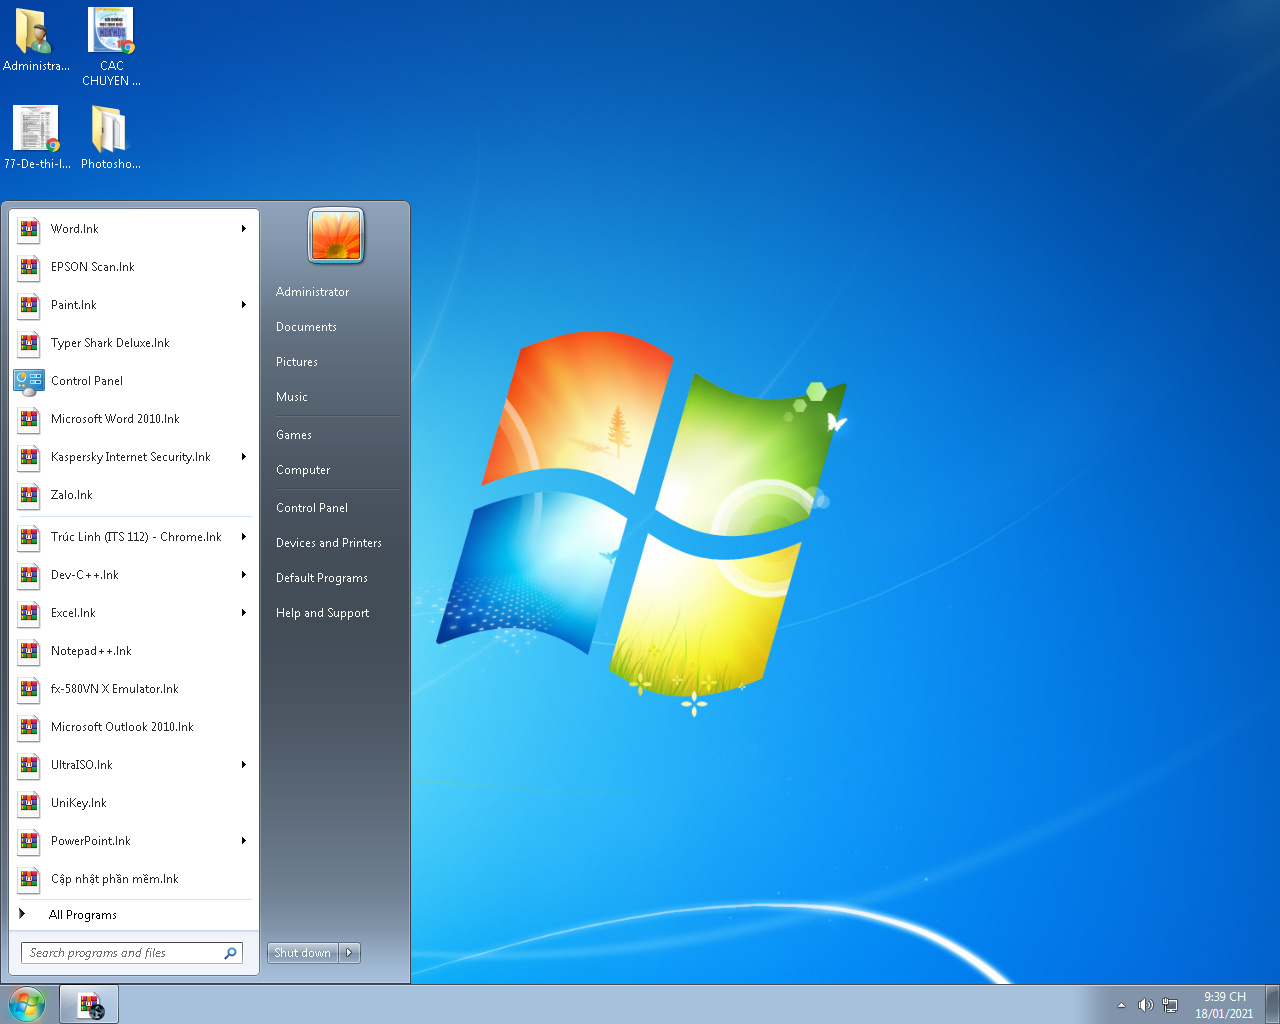Screen dimensions: 1280x1024
Task: Show hidden tray icons arrow
Action: 1121,1005
